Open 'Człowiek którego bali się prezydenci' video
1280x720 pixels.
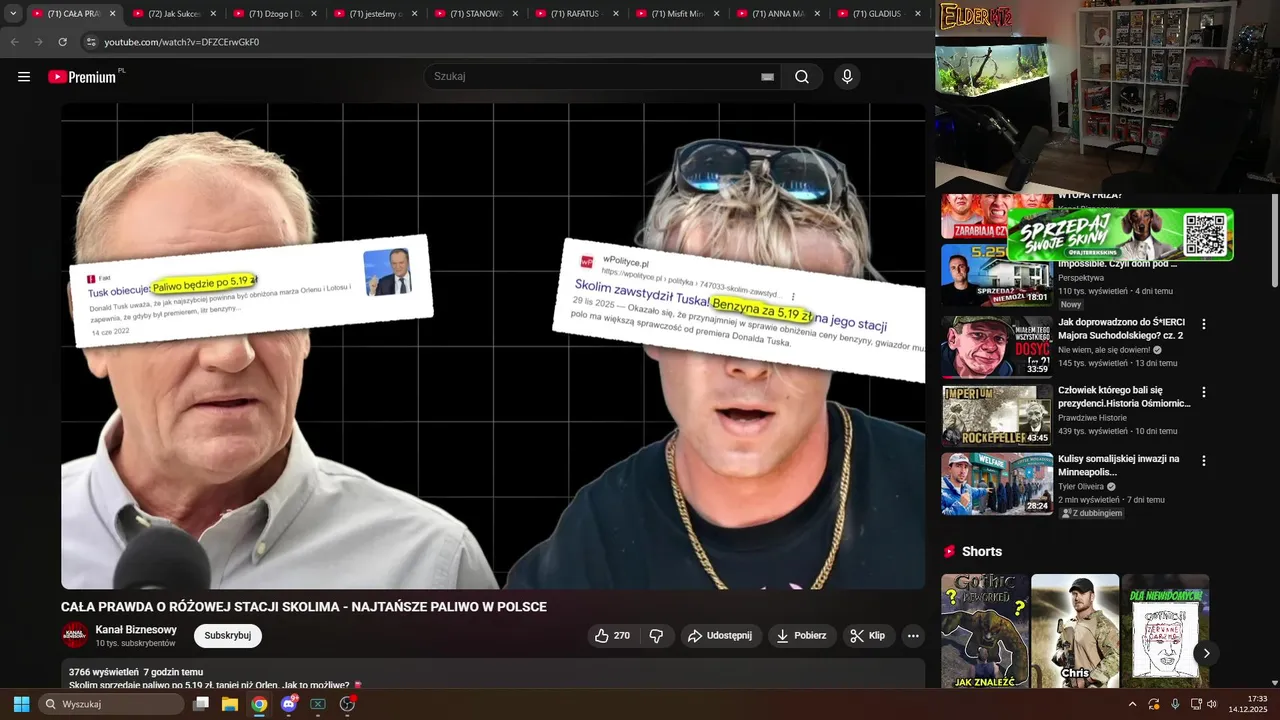pyautogui.click(x=1124, y=397)
